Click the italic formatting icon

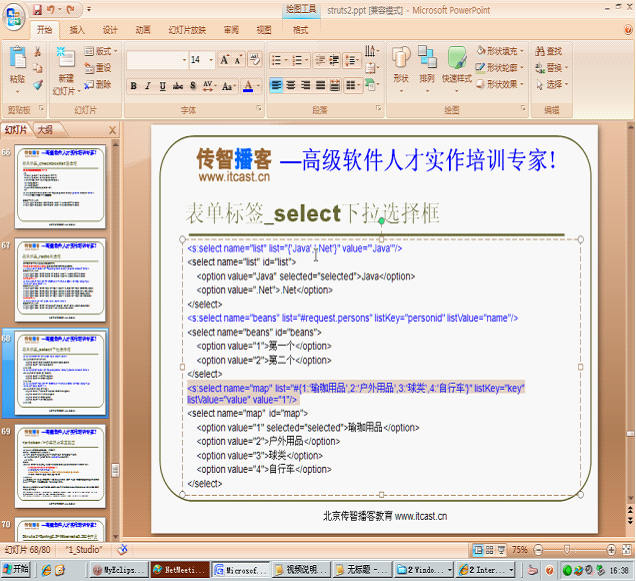[x=147, y=86]
